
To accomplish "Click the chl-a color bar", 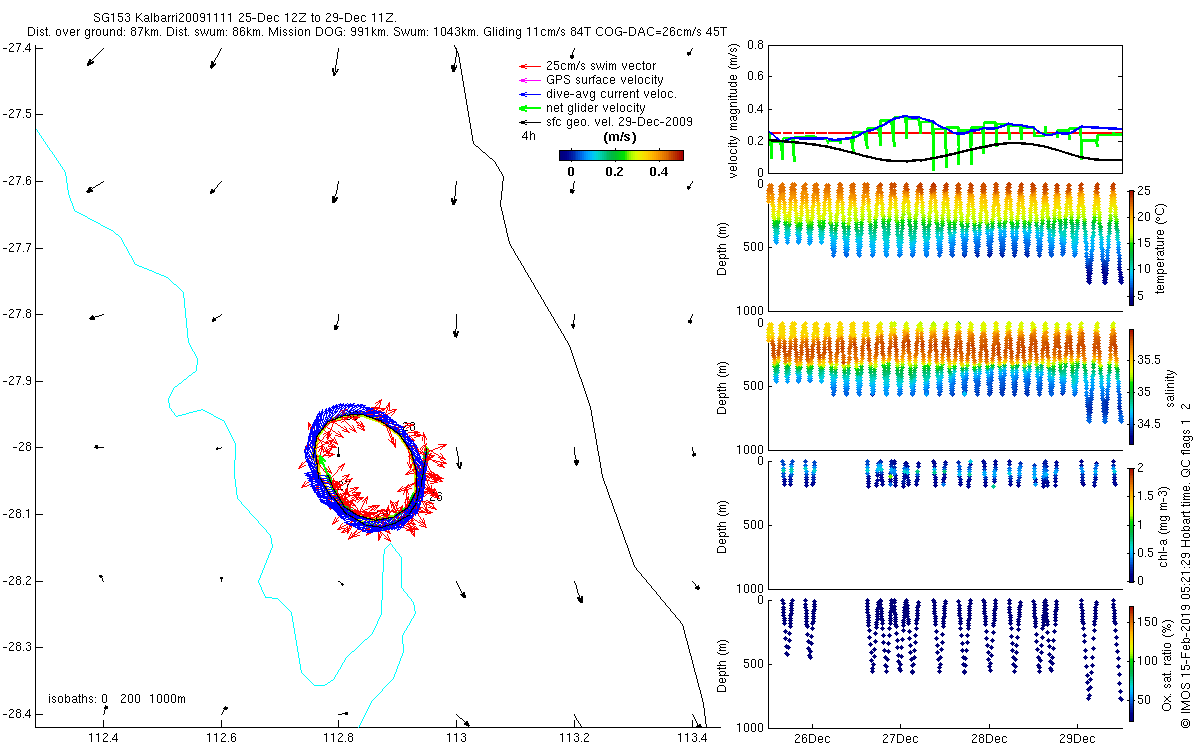I will point(1130,524).
